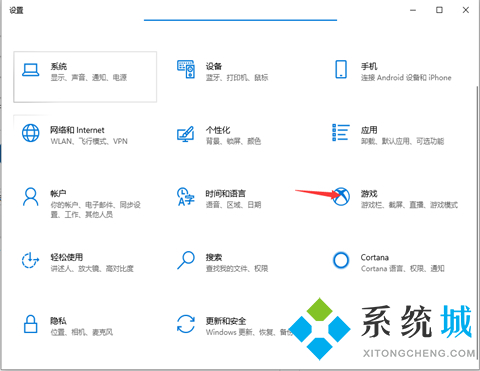Viewport: 480px width, 371px height.
Task: Click the 蓝牙、打印机、鼠标 description
Action: coord(237,78)
